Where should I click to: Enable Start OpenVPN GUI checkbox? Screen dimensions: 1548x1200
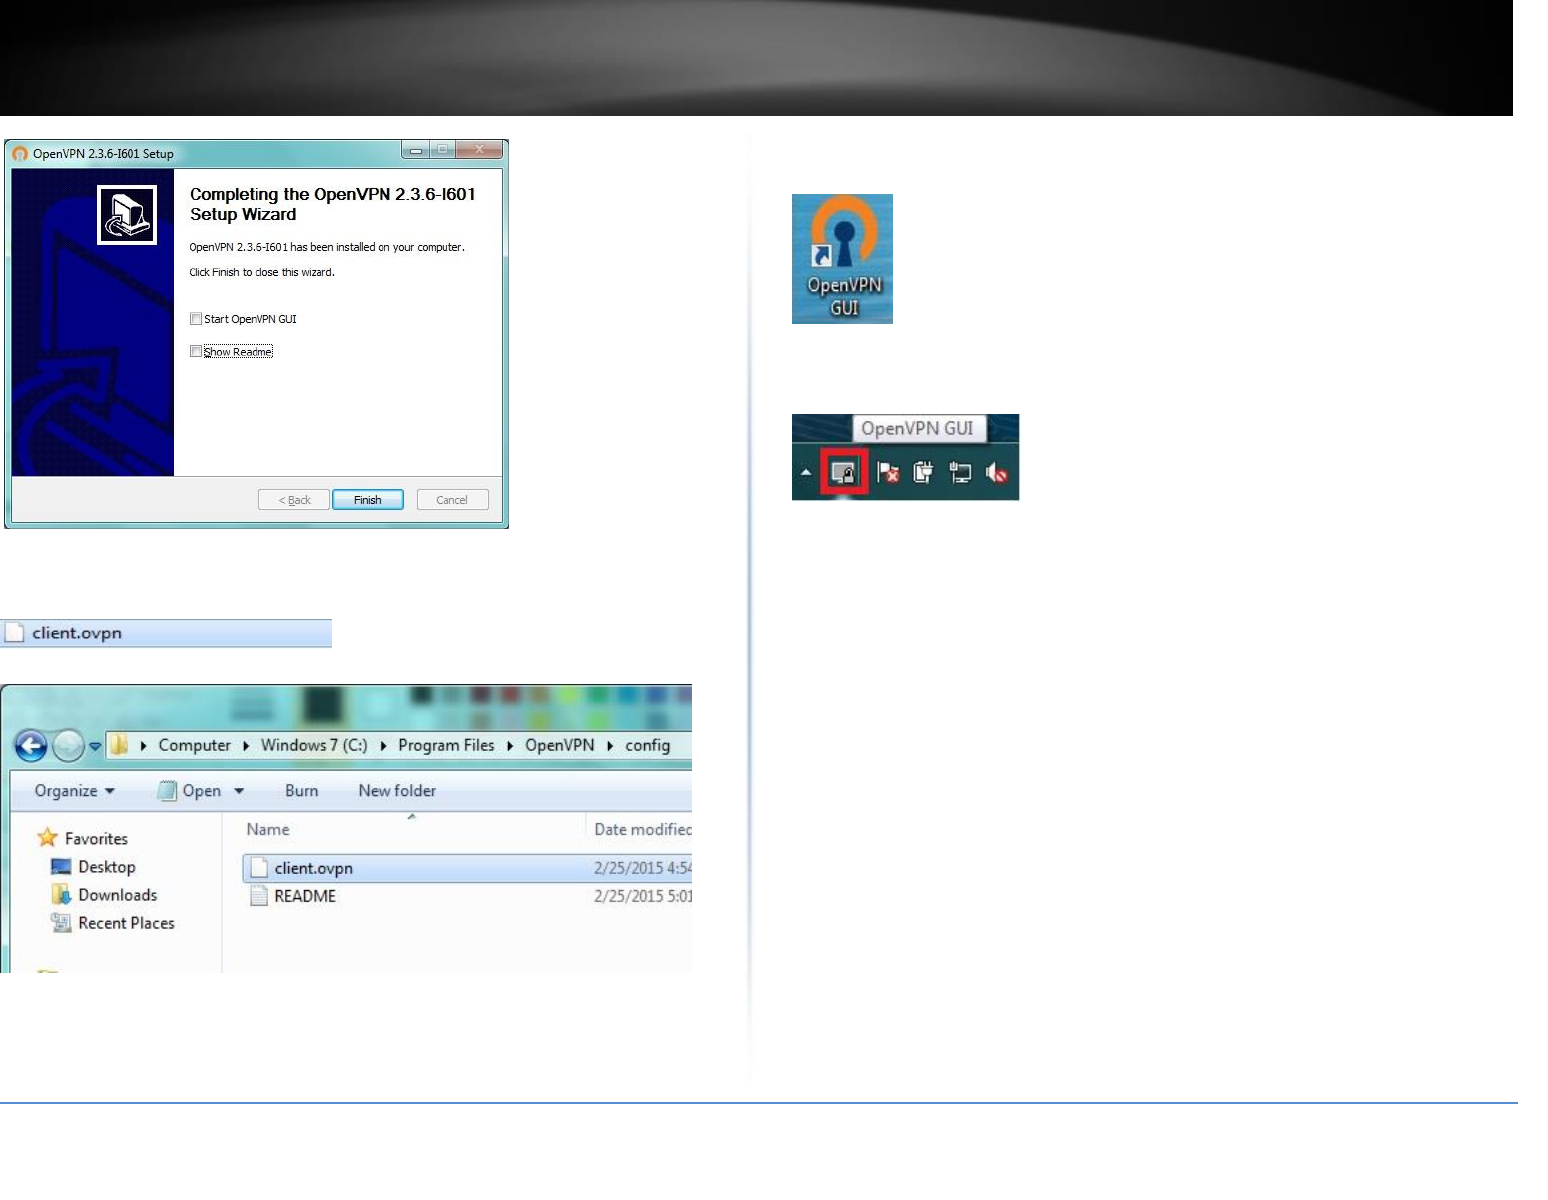(196, 319)
